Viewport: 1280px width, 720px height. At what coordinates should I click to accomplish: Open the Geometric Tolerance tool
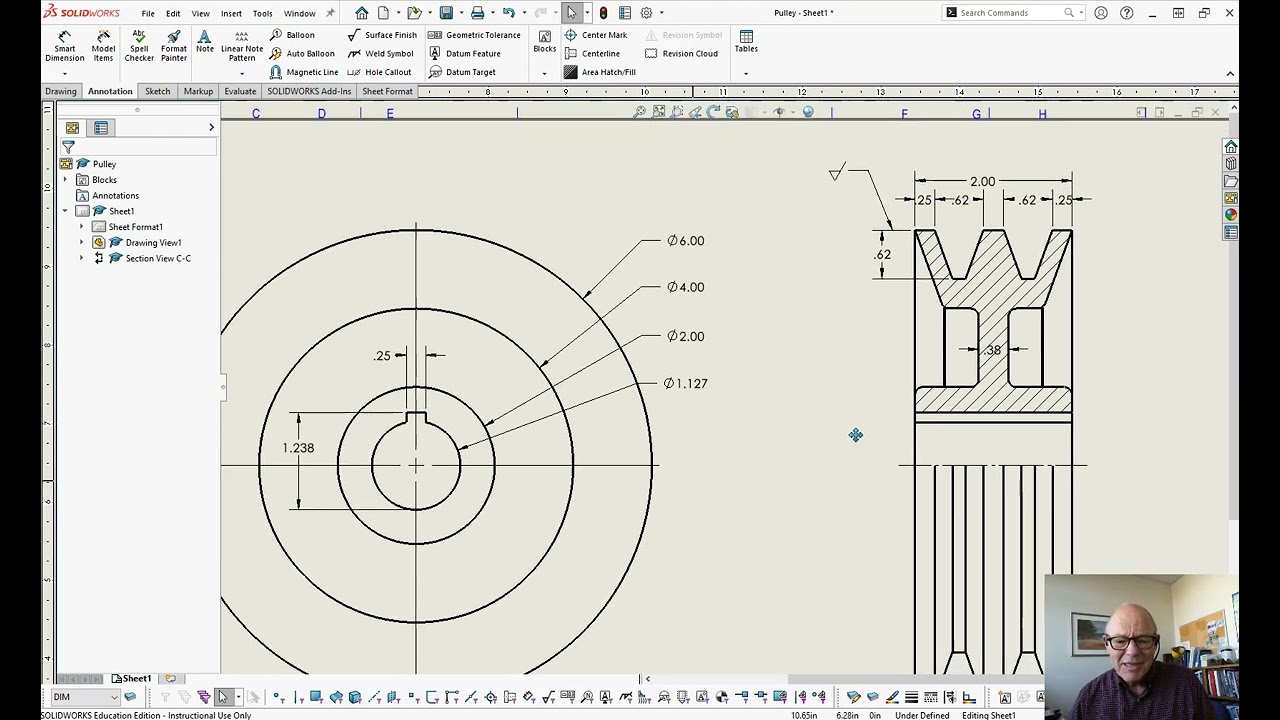point(474,35)
